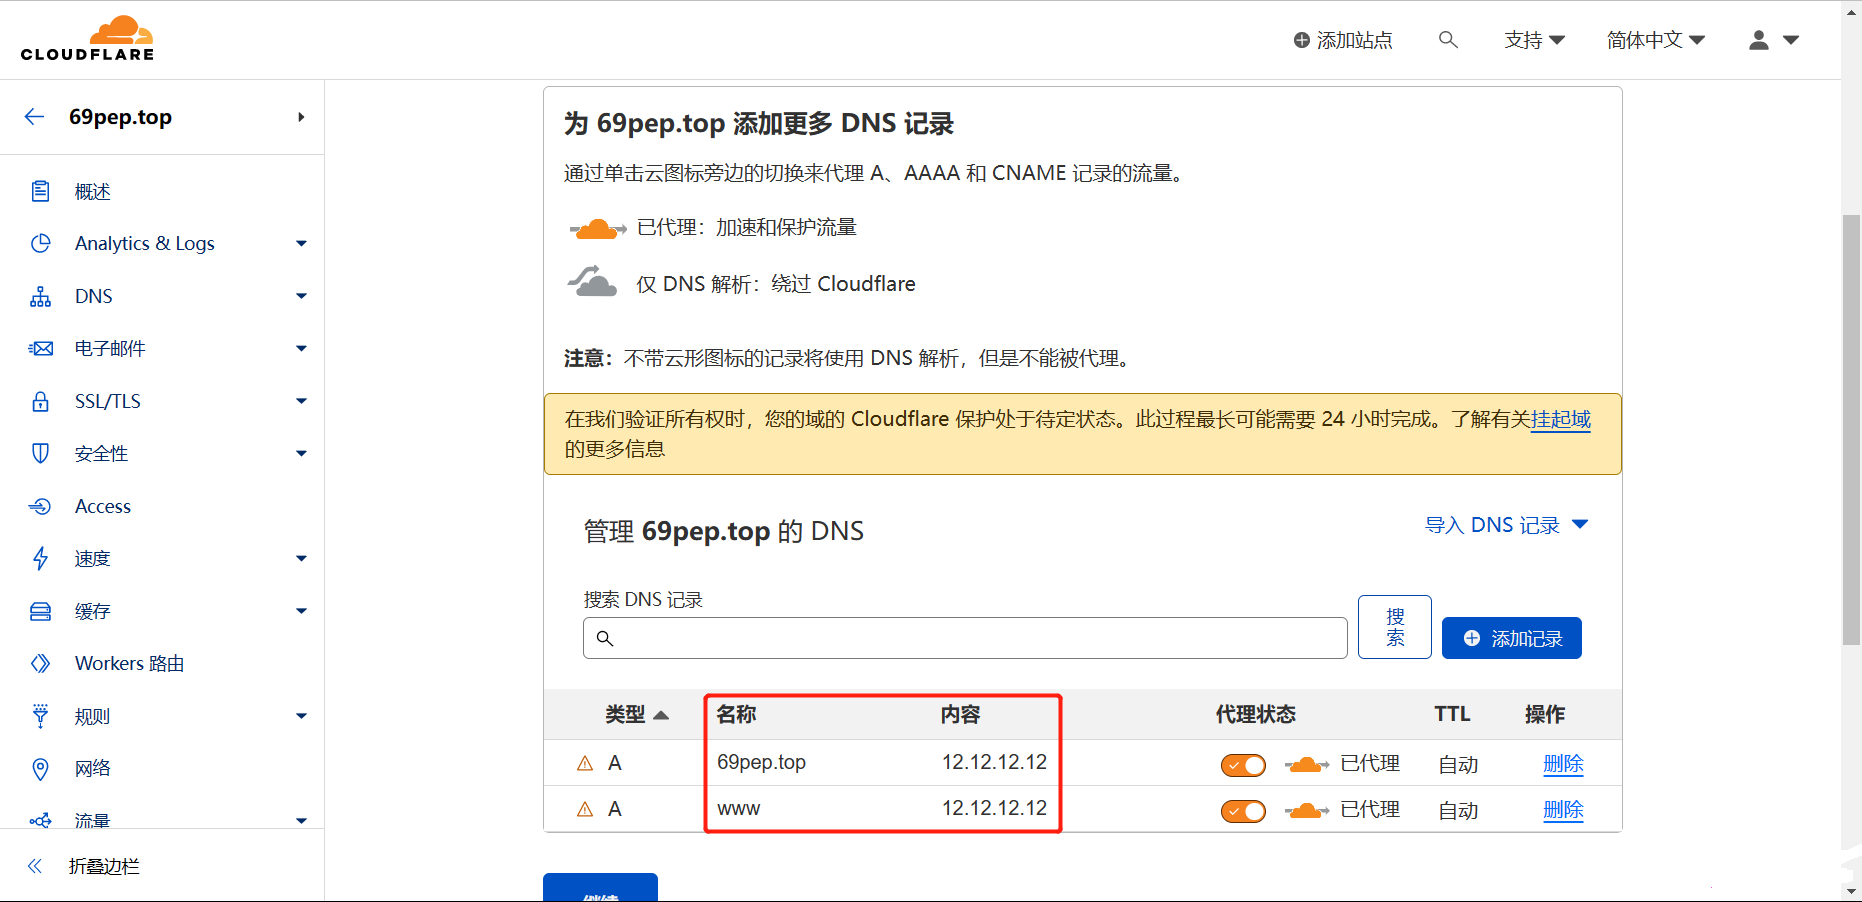Expand the 速度 submenu arrow
The image size is (1862, 902).
(x=301, y=558)
